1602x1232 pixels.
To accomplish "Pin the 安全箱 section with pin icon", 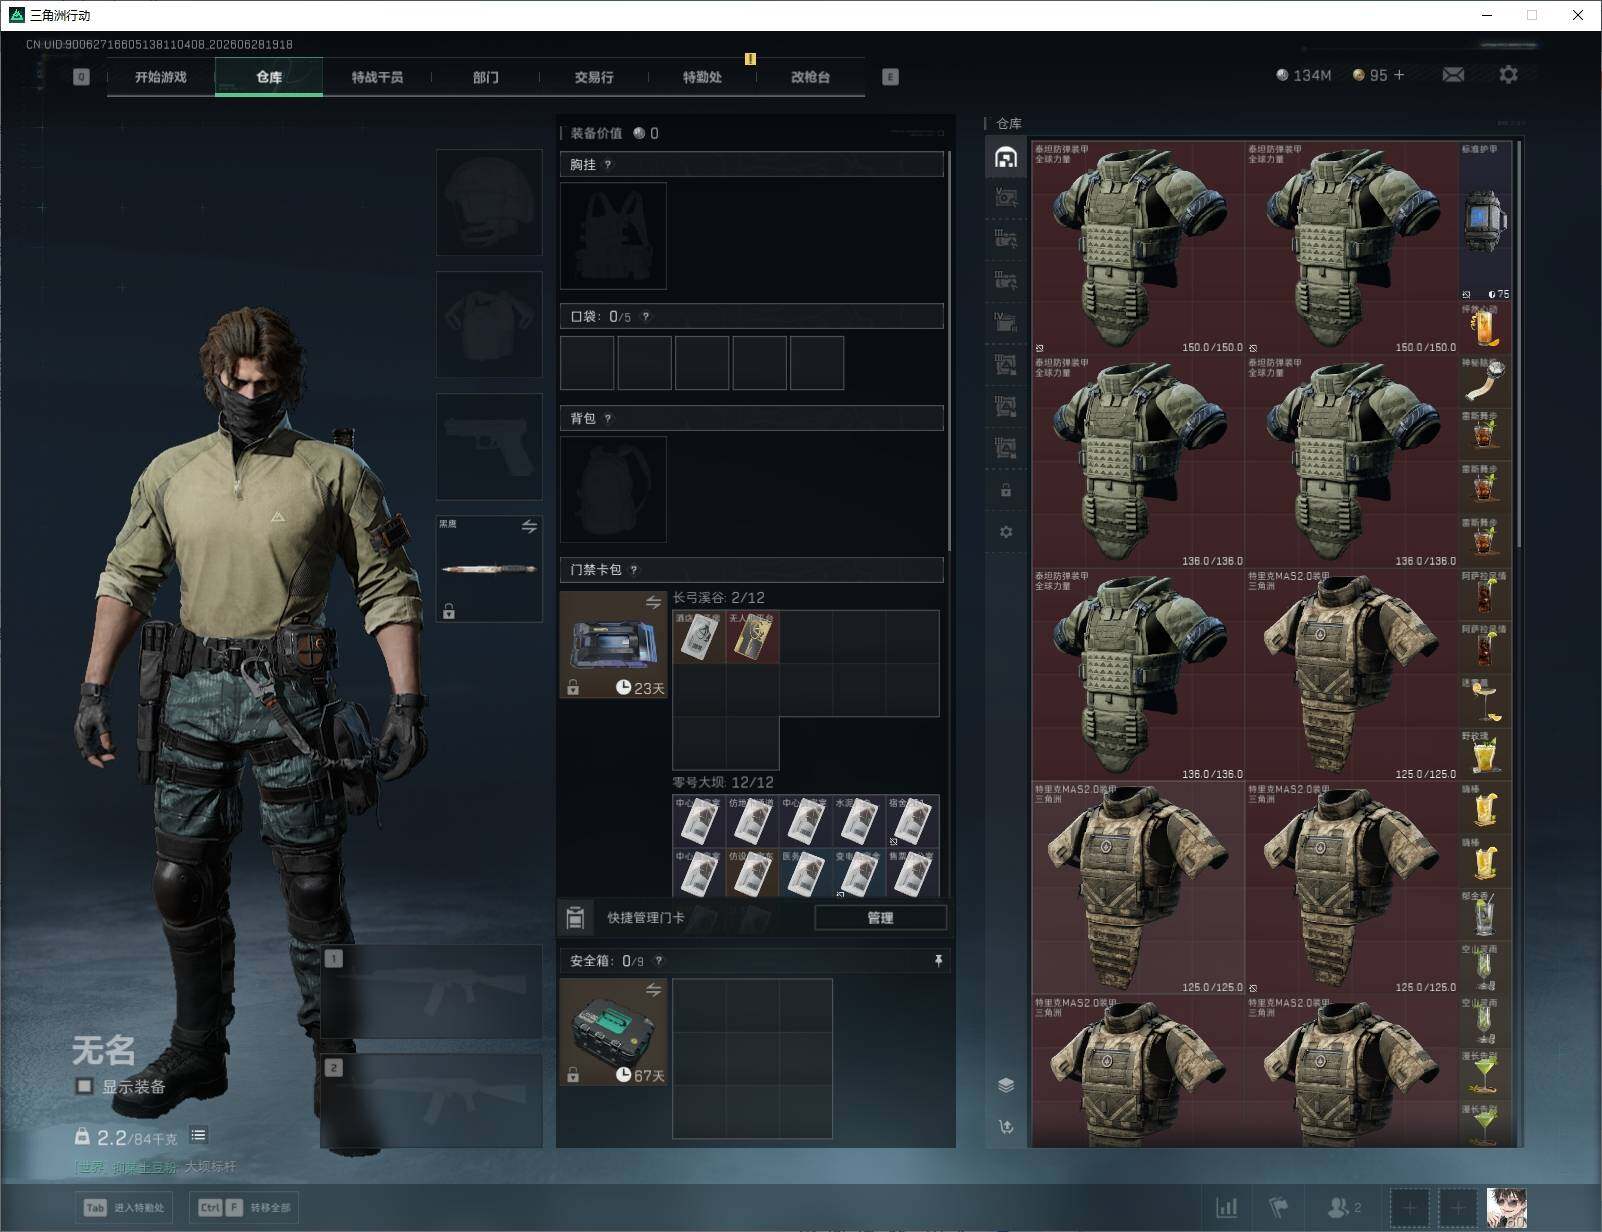I will click(938, 961).
